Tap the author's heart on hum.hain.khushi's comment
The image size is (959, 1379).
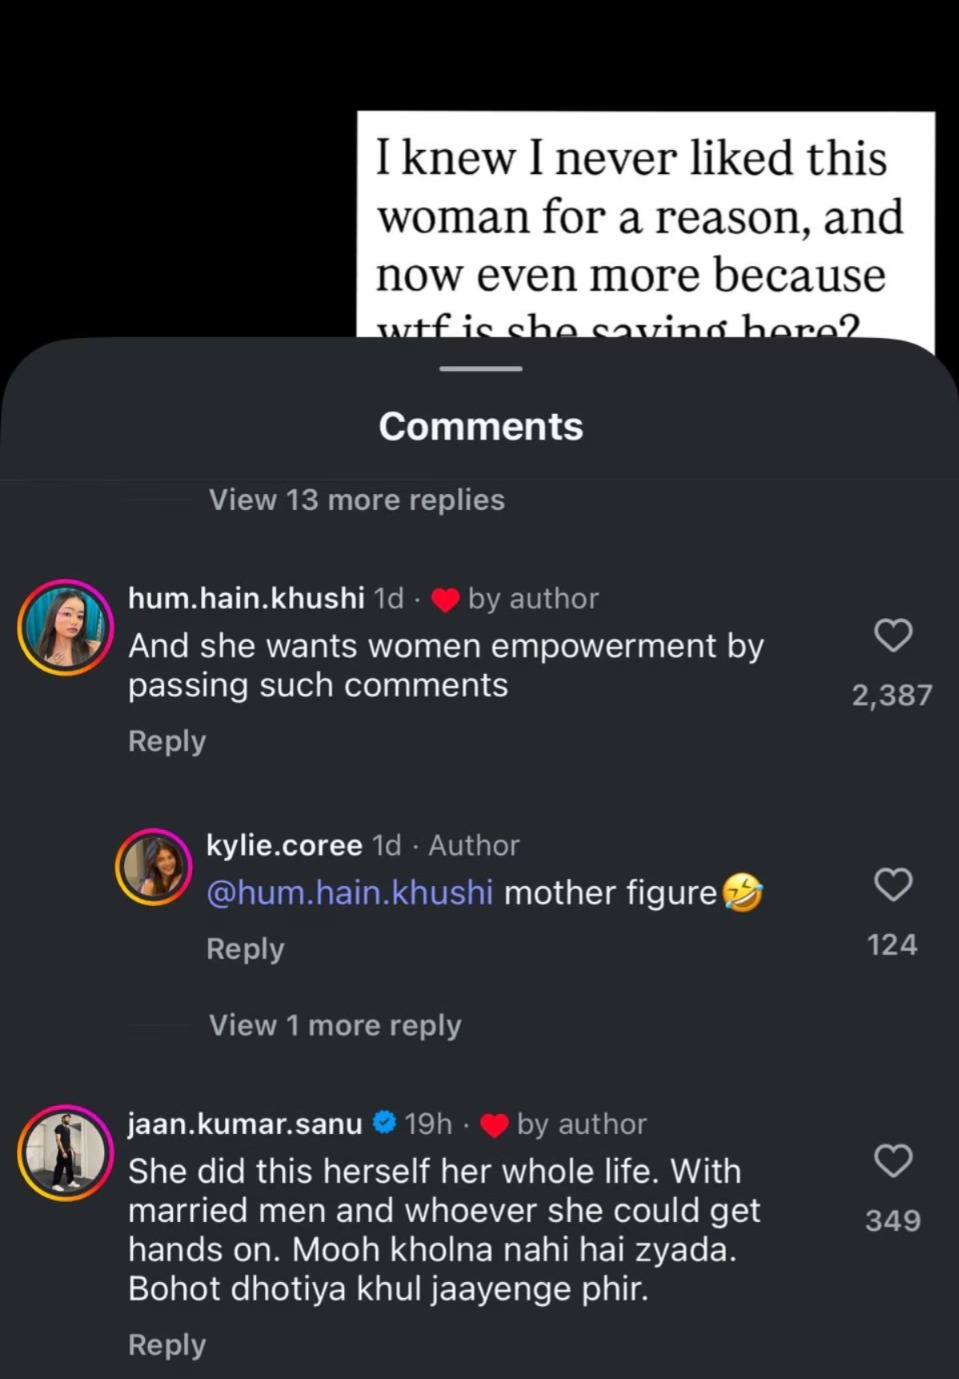pyautogui.click(x=445, y=598)
